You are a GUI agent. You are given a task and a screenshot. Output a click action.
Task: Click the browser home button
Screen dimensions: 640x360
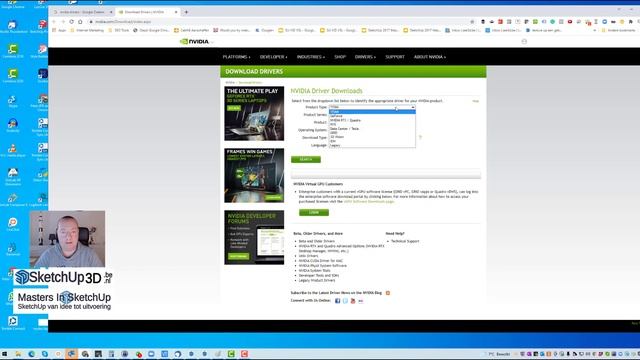point(80,22)
